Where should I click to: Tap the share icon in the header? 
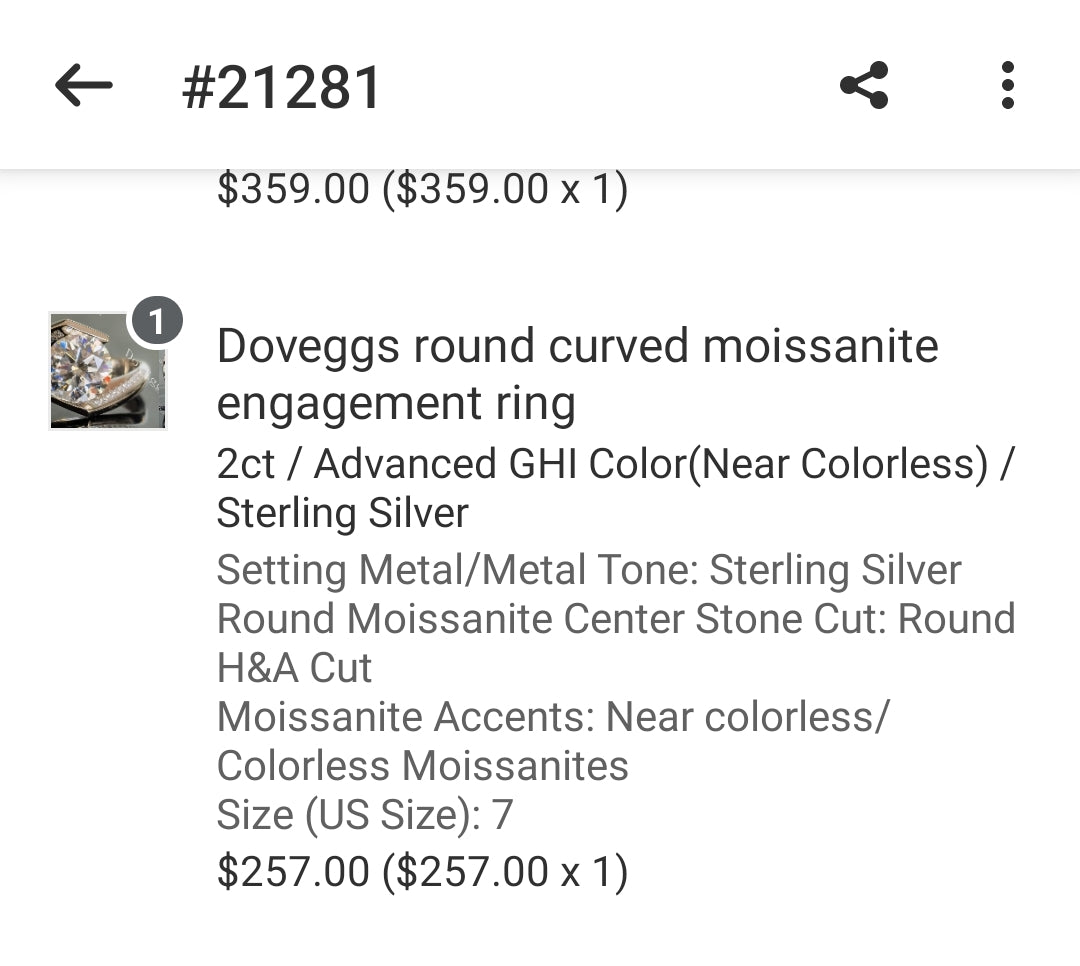tap(864, 86)
